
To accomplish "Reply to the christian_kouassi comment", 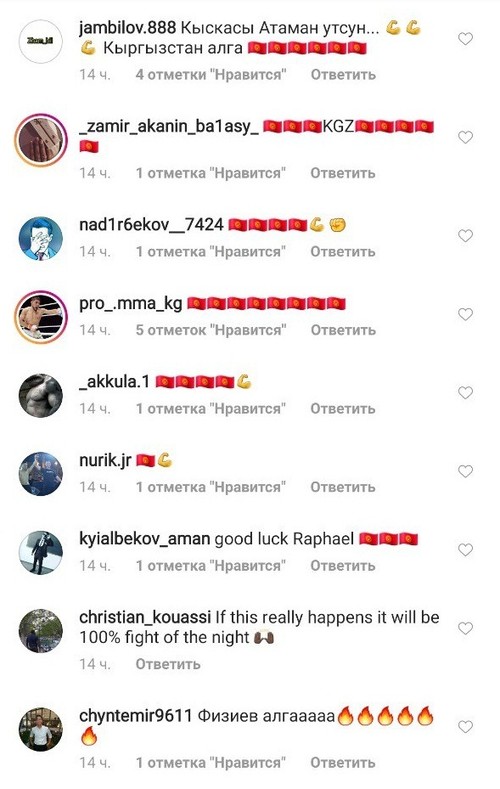I will pos(168,665).
